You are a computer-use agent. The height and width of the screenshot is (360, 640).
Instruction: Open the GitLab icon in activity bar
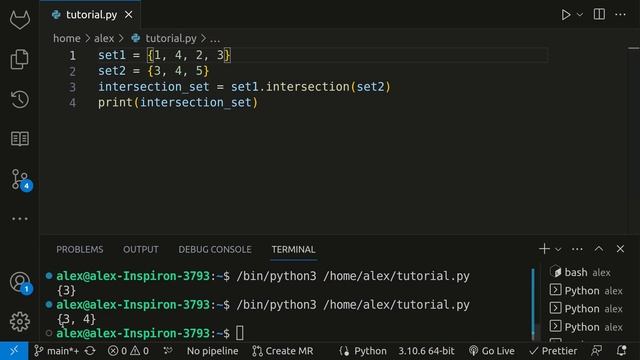[20, 19]
